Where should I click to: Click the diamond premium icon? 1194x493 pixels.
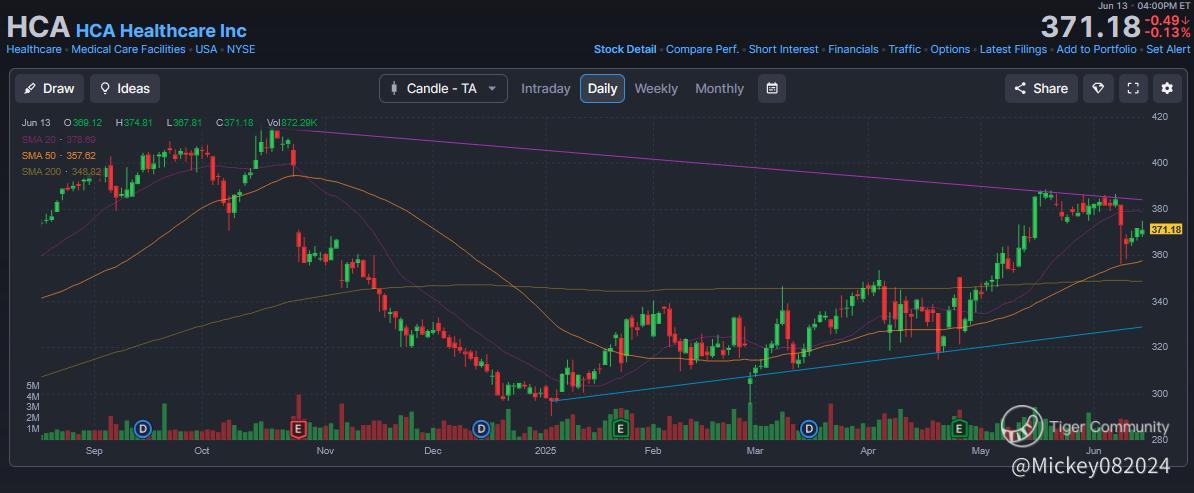tap(1098, 88)
